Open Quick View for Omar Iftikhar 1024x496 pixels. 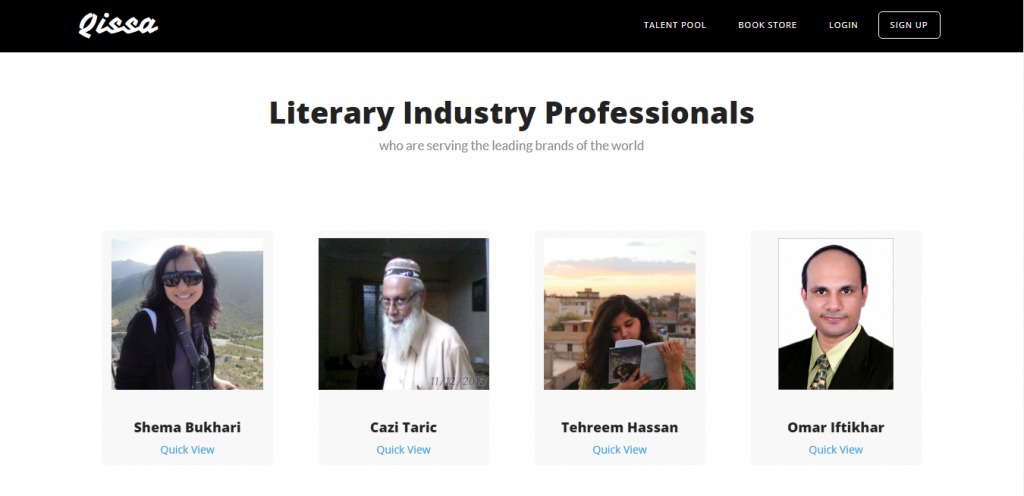click(x=835, y=450)
